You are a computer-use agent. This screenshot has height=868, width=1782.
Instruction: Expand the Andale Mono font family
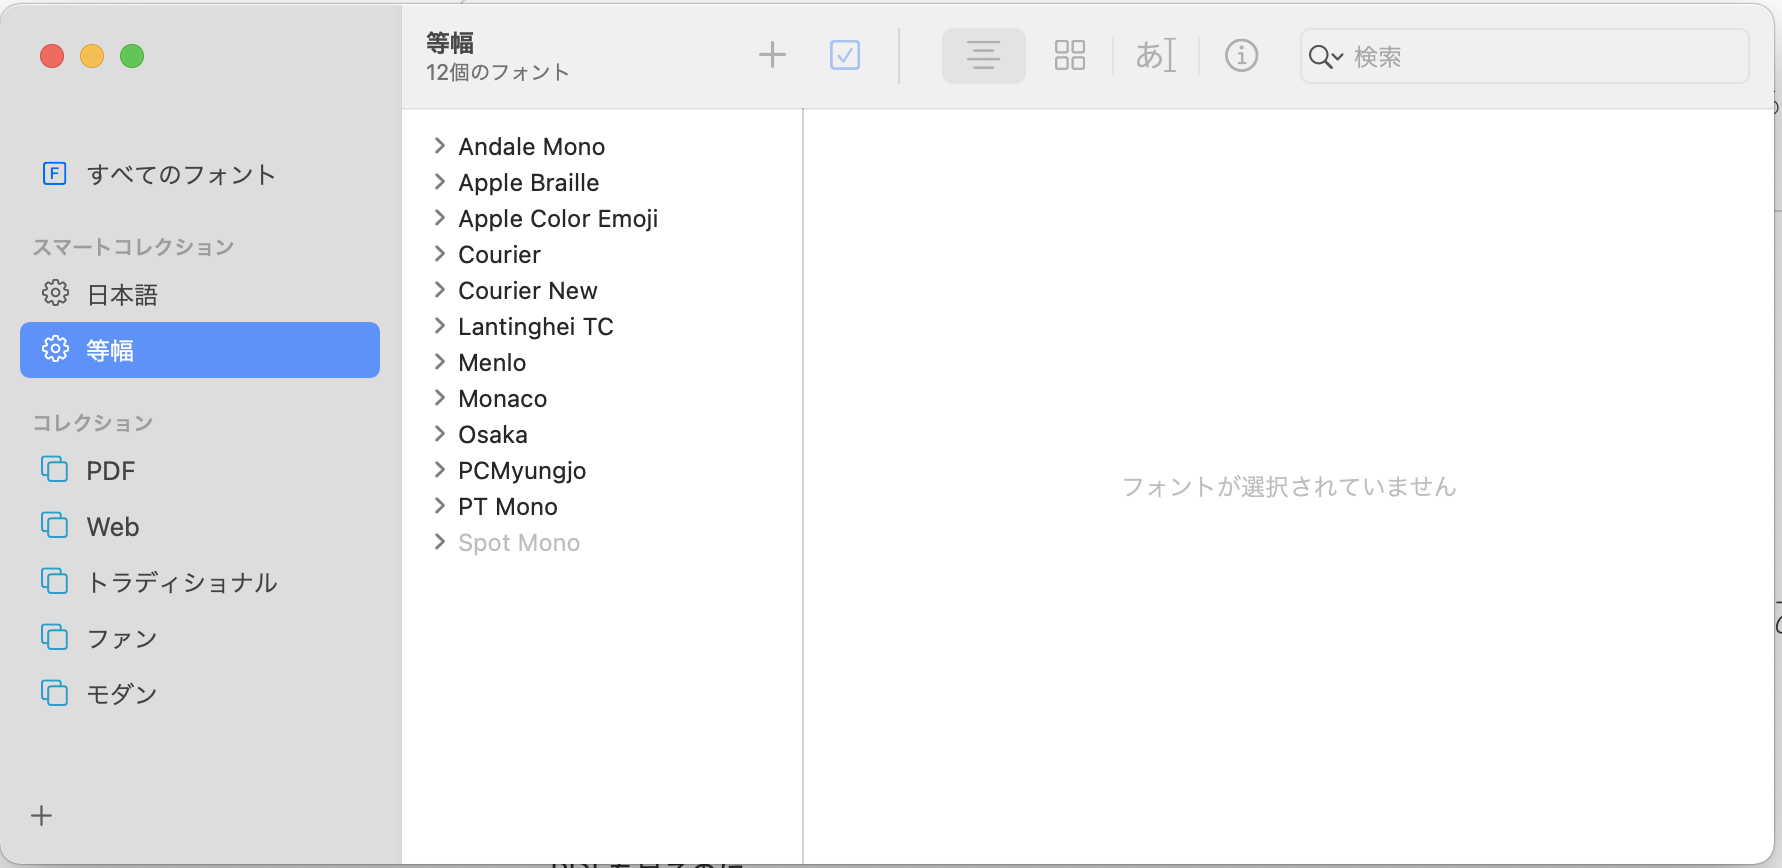pyautogui.click(x=440, y=146)
